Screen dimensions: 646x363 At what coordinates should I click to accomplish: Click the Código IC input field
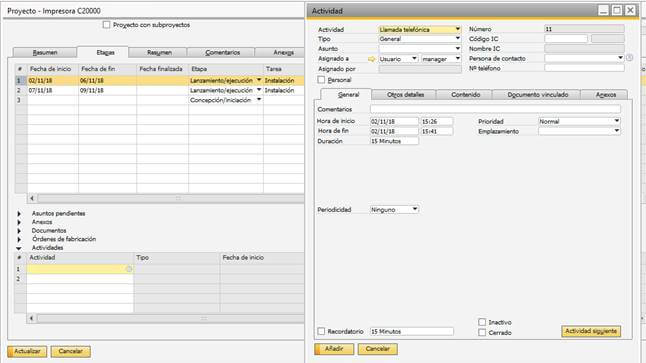click(566, 39)
